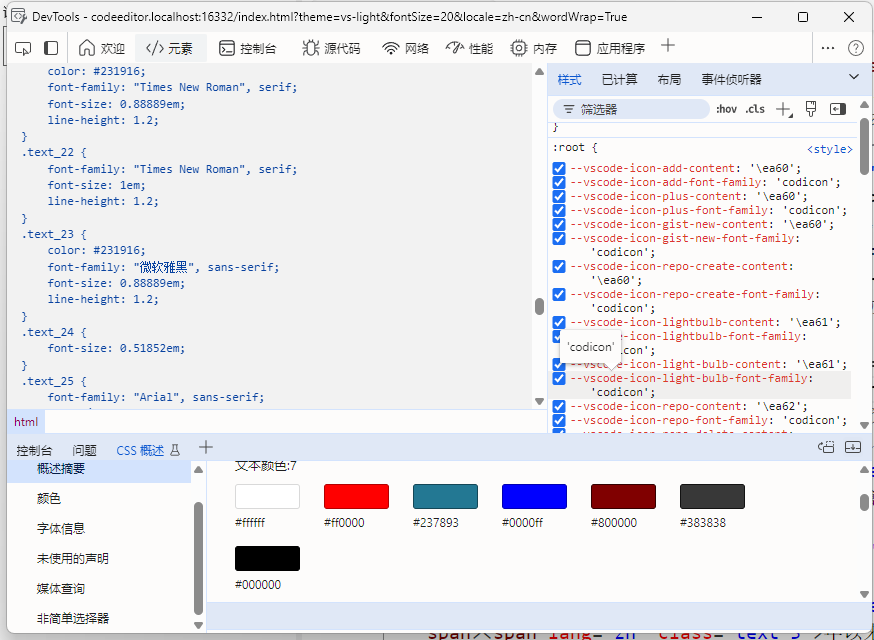The image size is (874, 640).
Task: Uncheck --vscode-icon-repo-content property
Action: pyautogui.click(x=559, y=406)
